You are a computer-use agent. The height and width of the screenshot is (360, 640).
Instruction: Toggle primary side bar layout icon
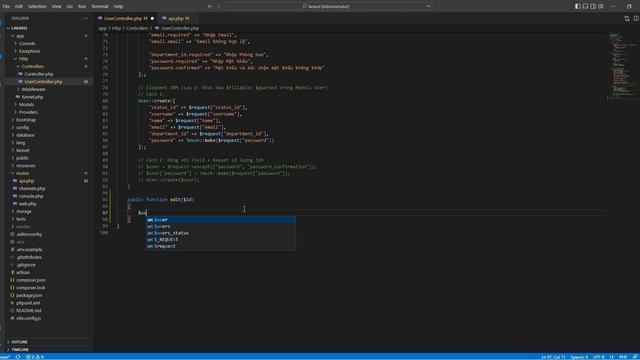pos(578,7)
